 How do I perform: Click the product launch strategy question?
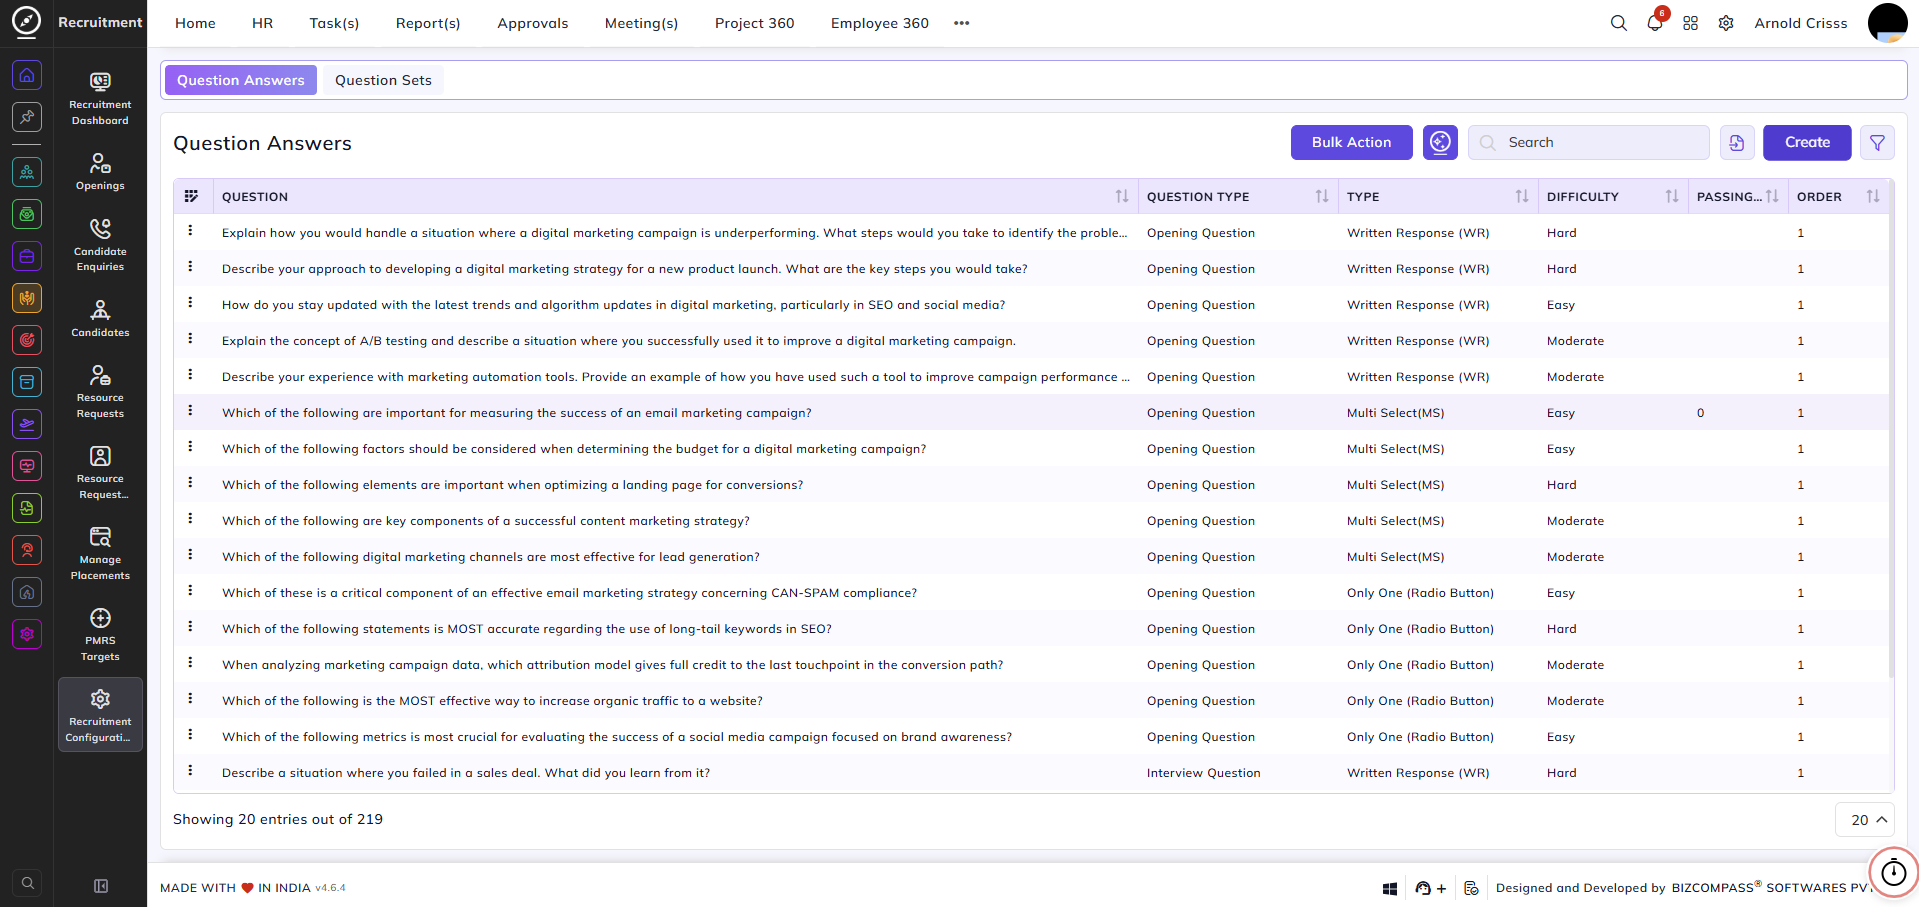[624, 269]
